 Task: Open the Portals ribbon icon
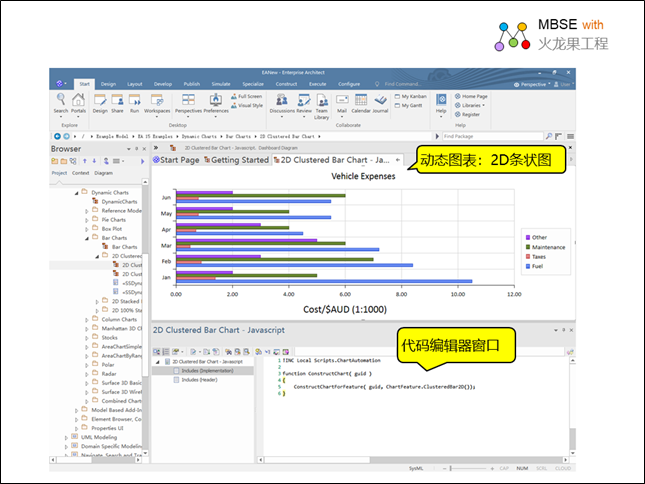(78, 103)
